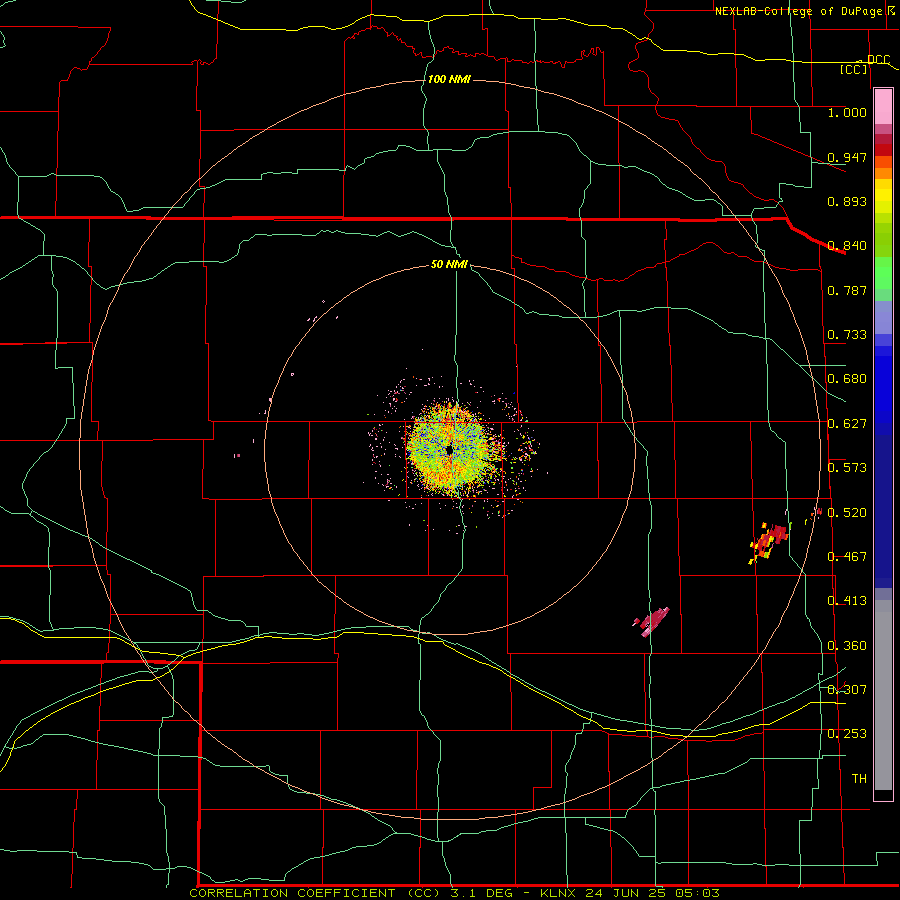900x900 pixels.
Task: Select the 0.733 scale value
Action: click(x=847, y=335)
